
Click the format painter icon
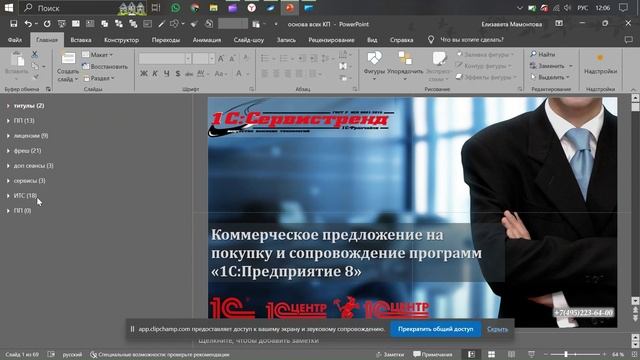point(36,76)
